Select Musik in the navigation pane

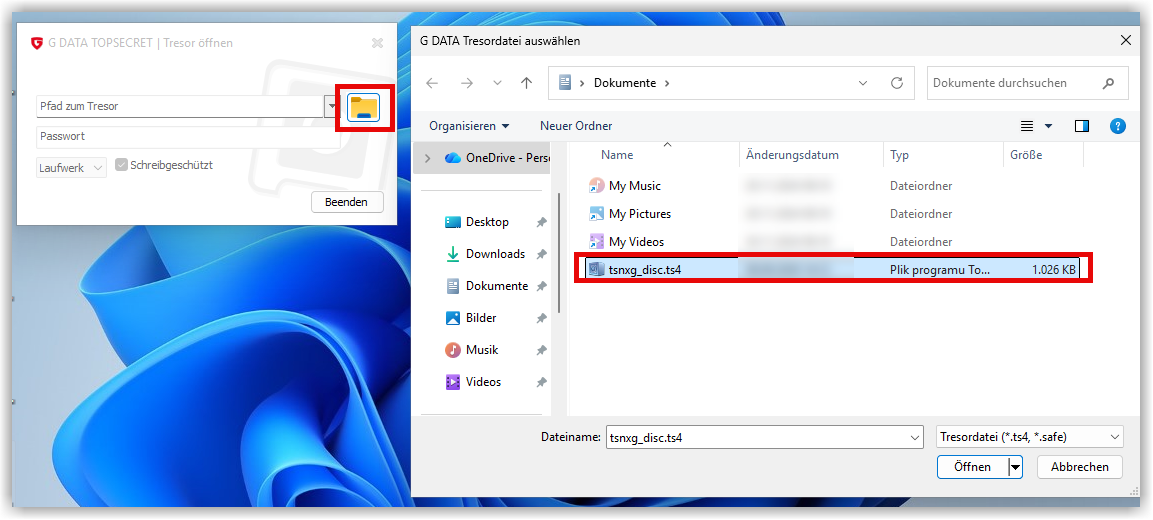(x=482, y=350)
